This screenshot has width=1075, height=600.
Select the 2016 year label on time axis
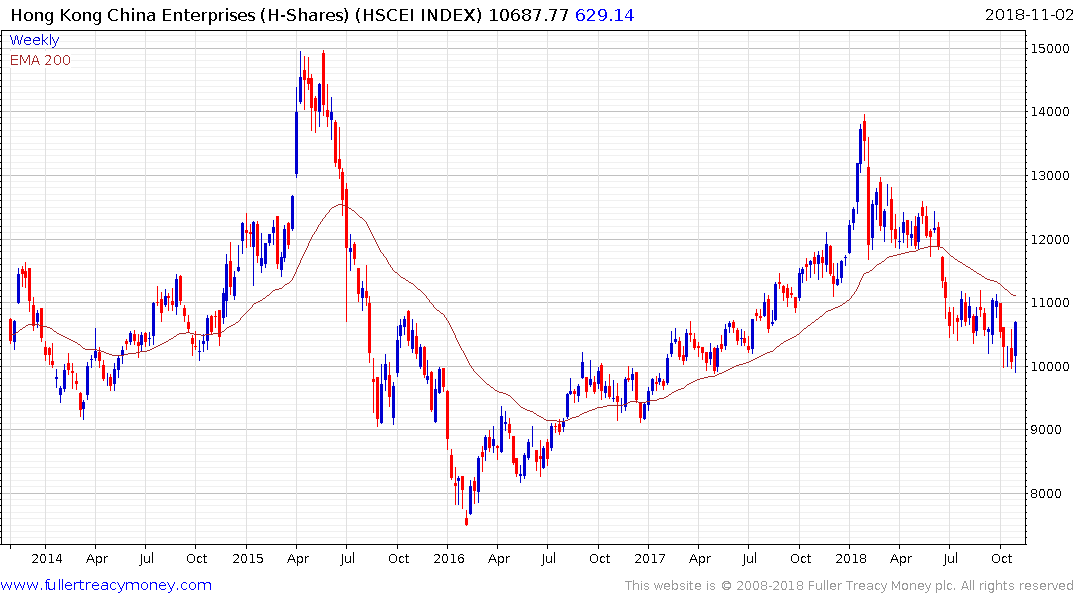448,558
